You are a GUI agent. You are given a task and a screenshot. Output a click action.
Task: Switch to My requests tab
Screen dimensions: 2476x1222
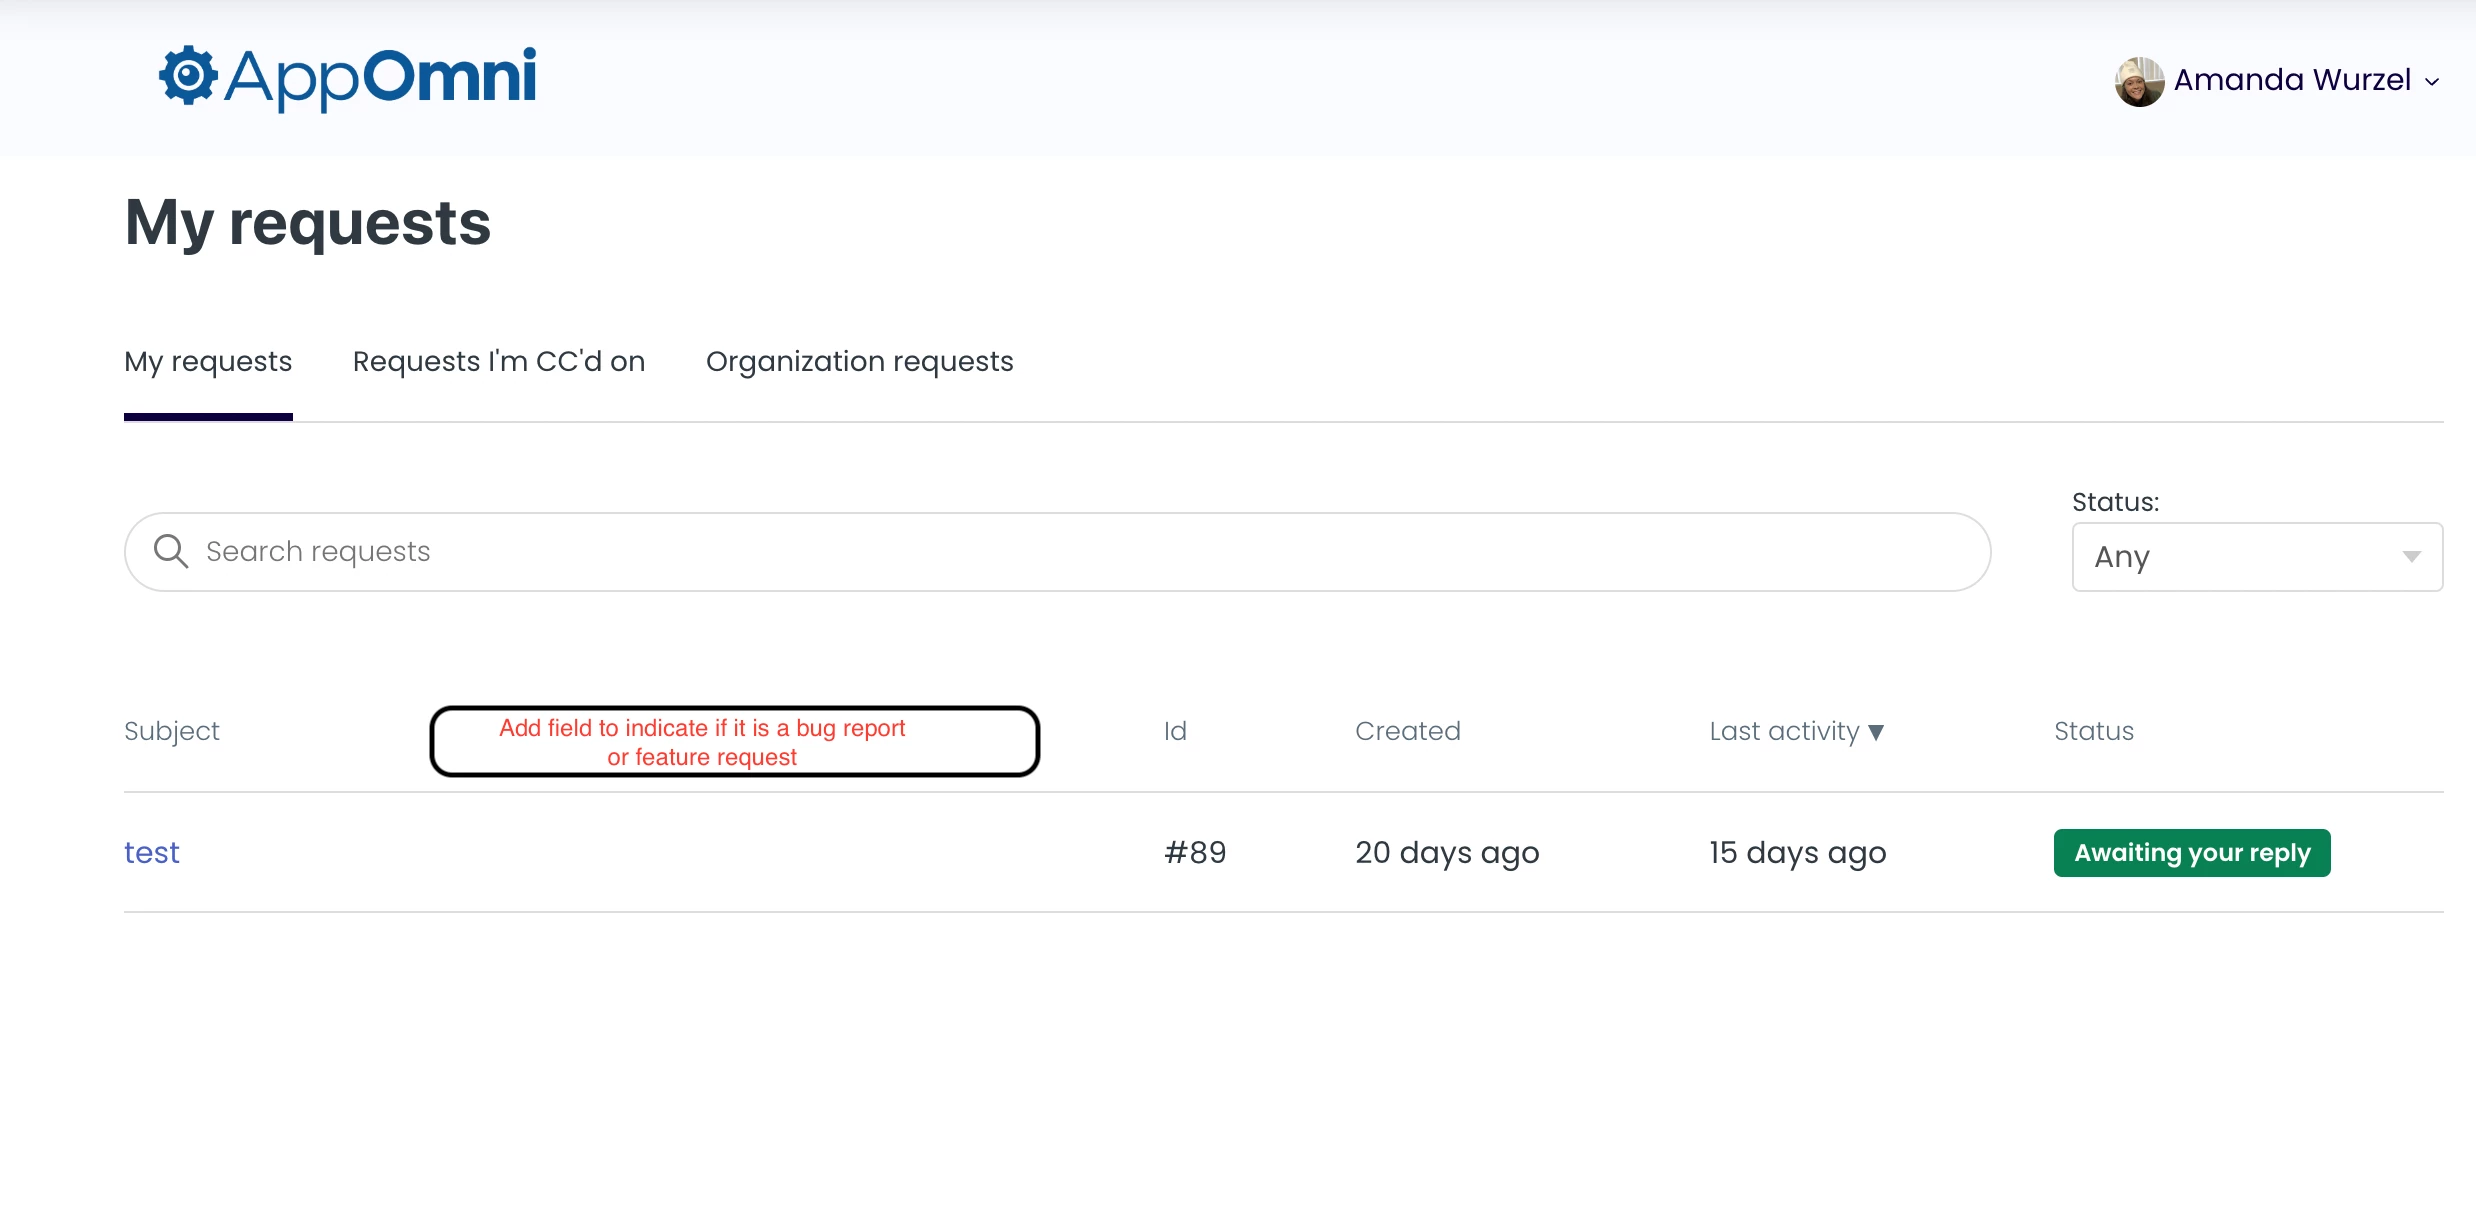208,362
